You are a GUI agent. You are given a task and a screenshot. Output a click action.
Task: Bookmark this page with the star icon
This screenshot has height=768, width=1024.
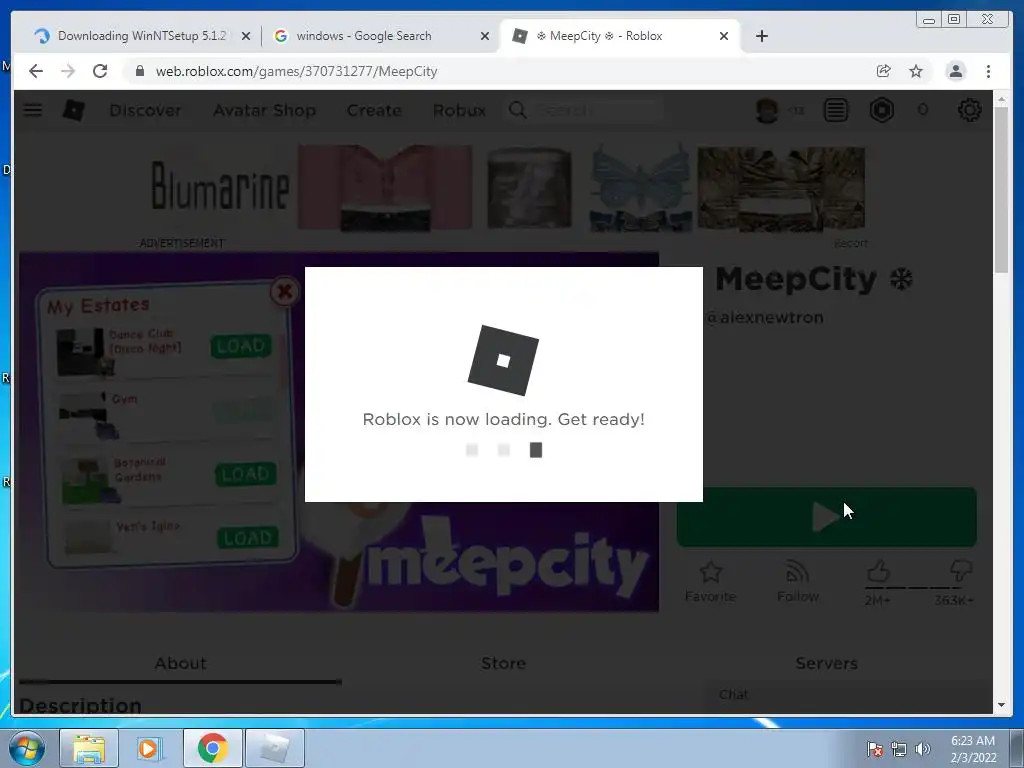[916, 71]
